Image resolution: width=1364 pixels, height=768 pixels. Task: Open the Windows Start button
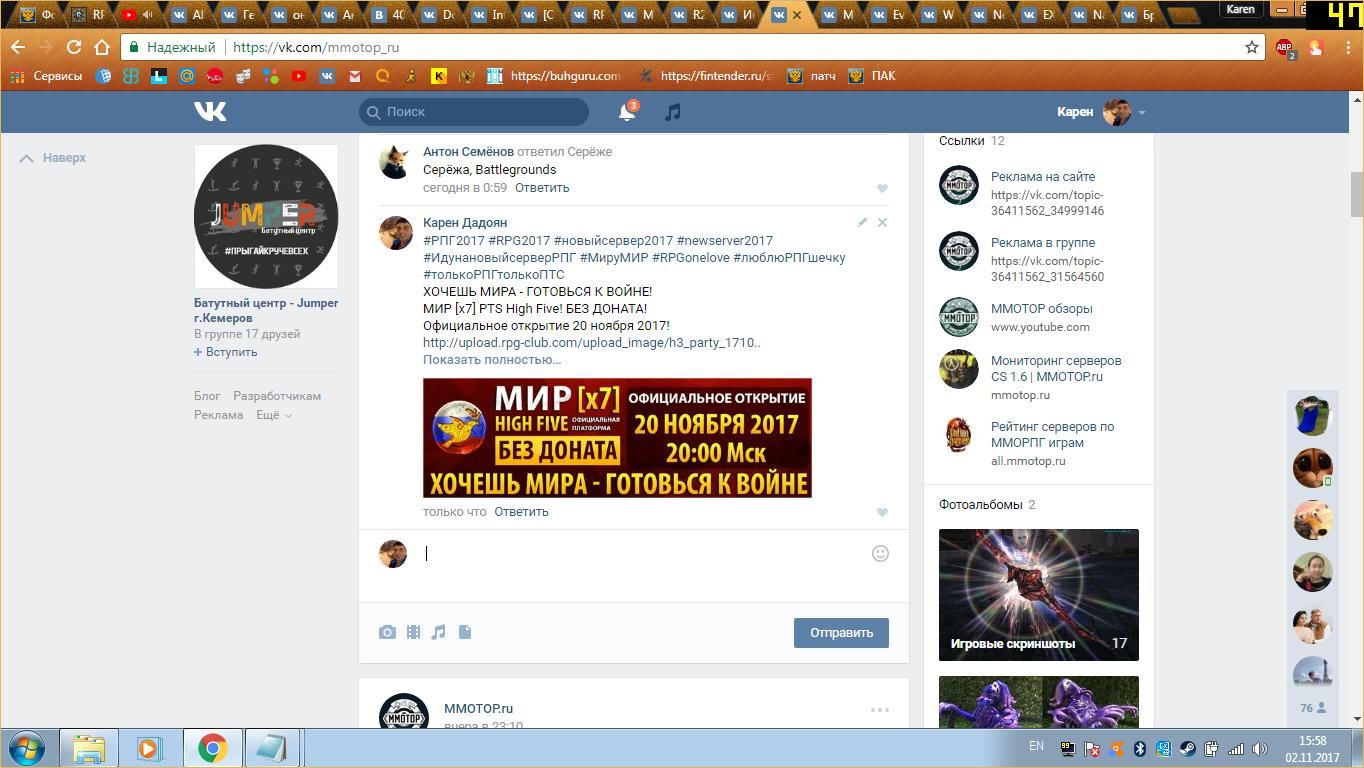pos(26,748)
